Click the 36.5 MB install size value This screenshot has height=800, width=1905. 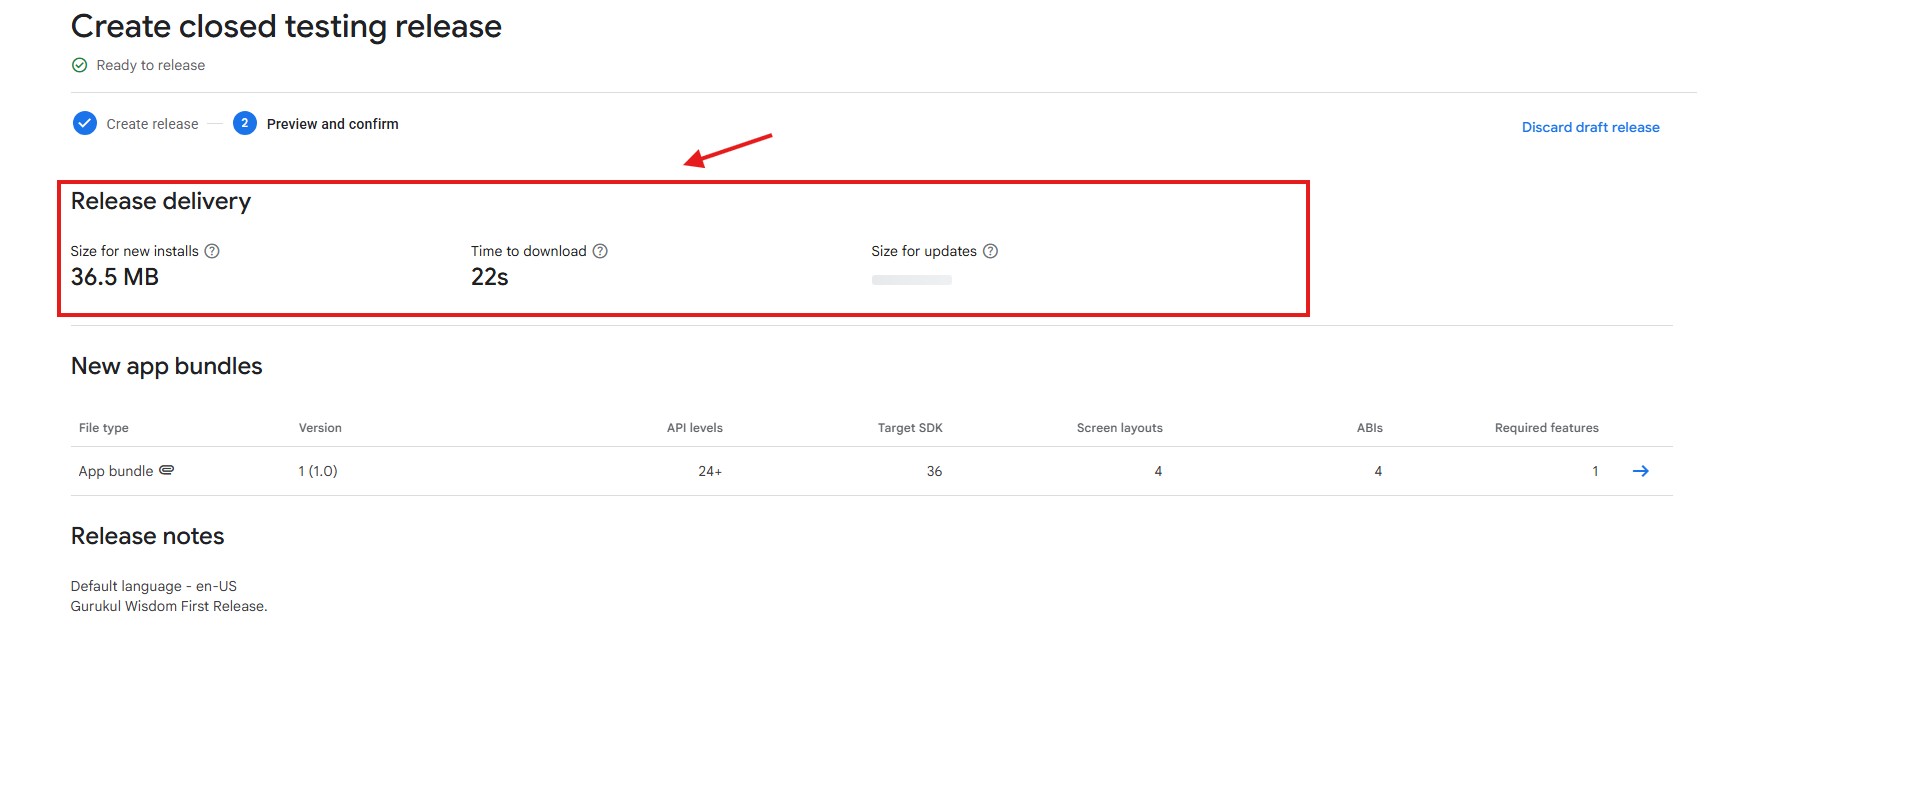tap(115, 277)
